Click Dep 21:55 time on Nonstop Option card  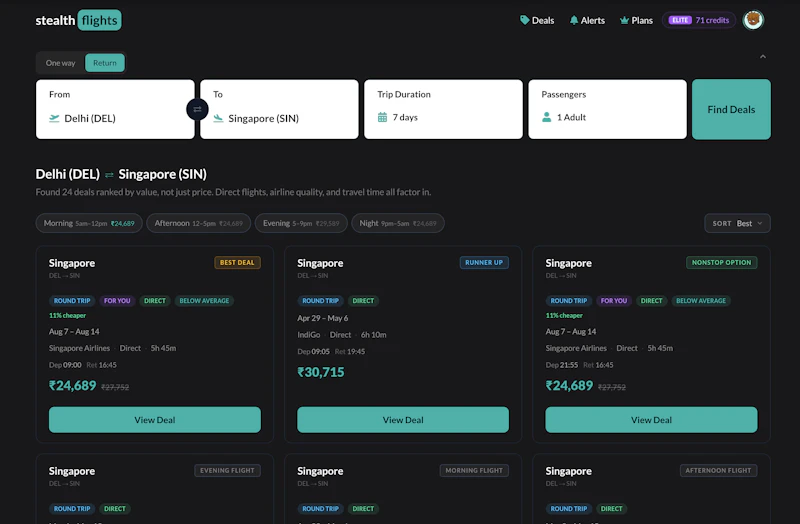[x=562, y=365]
